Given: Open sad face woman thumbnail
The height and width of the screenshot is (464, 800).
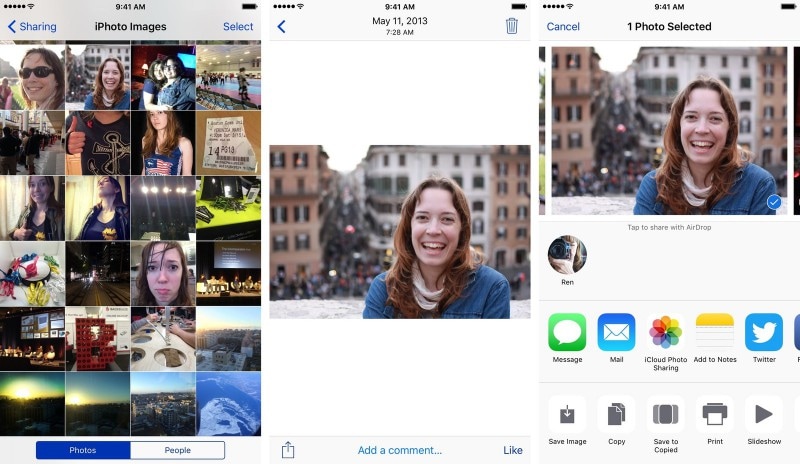Looking at the screenshot, I should tap(163, 274).
